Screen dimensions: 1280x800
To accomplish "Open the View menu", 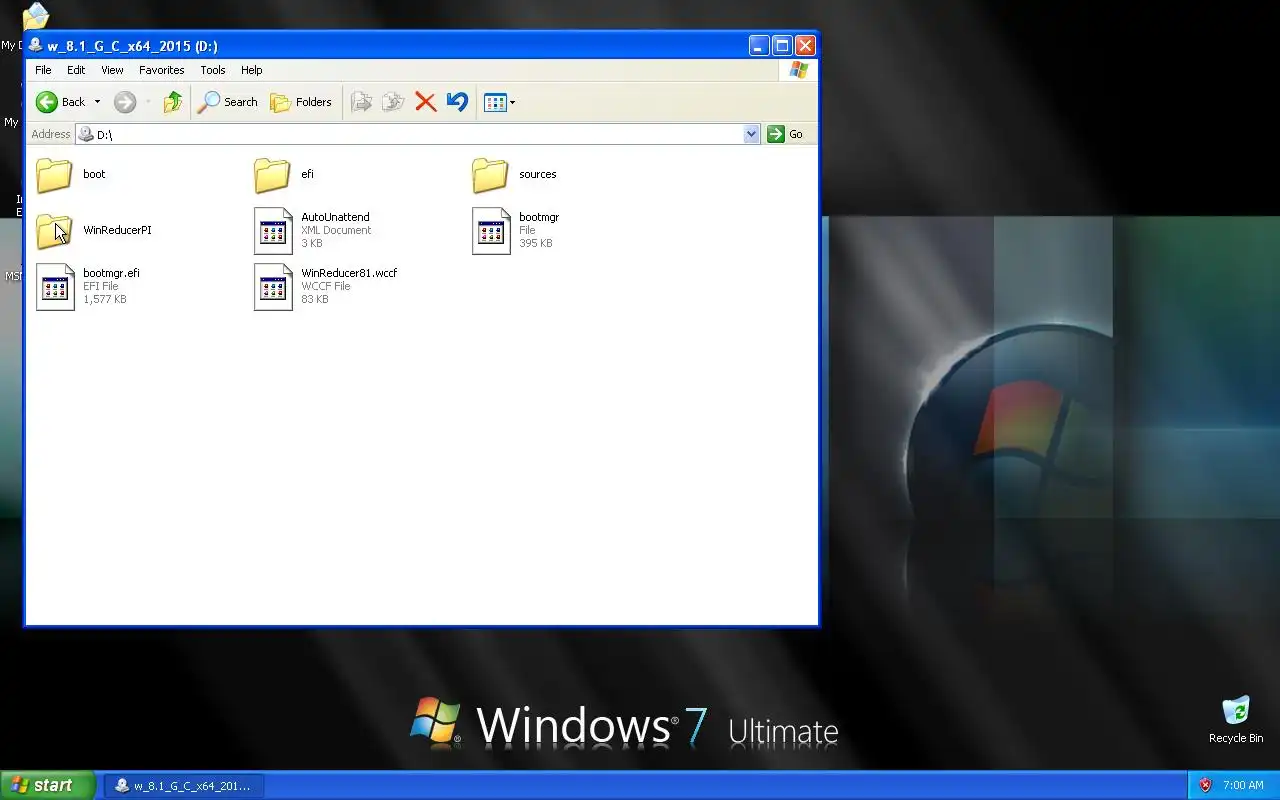I will (x=112, y=70).
